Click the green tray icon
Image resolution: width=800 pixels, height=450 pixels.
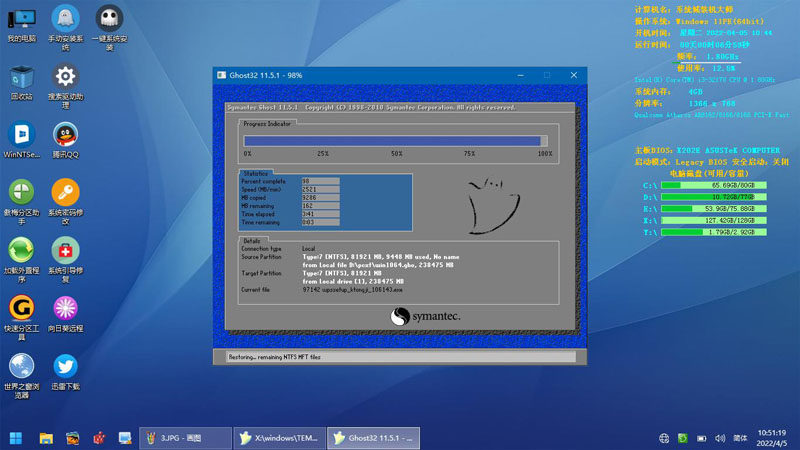point(683,438)
